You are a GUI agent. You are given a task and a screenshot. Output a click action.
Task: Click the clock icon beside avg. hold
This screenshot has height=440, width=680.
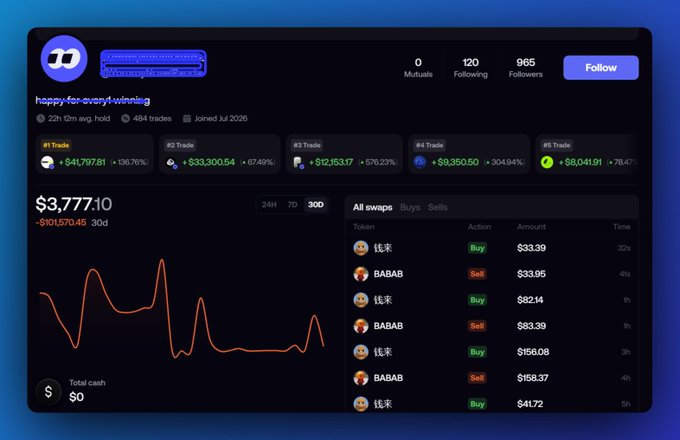41,118
